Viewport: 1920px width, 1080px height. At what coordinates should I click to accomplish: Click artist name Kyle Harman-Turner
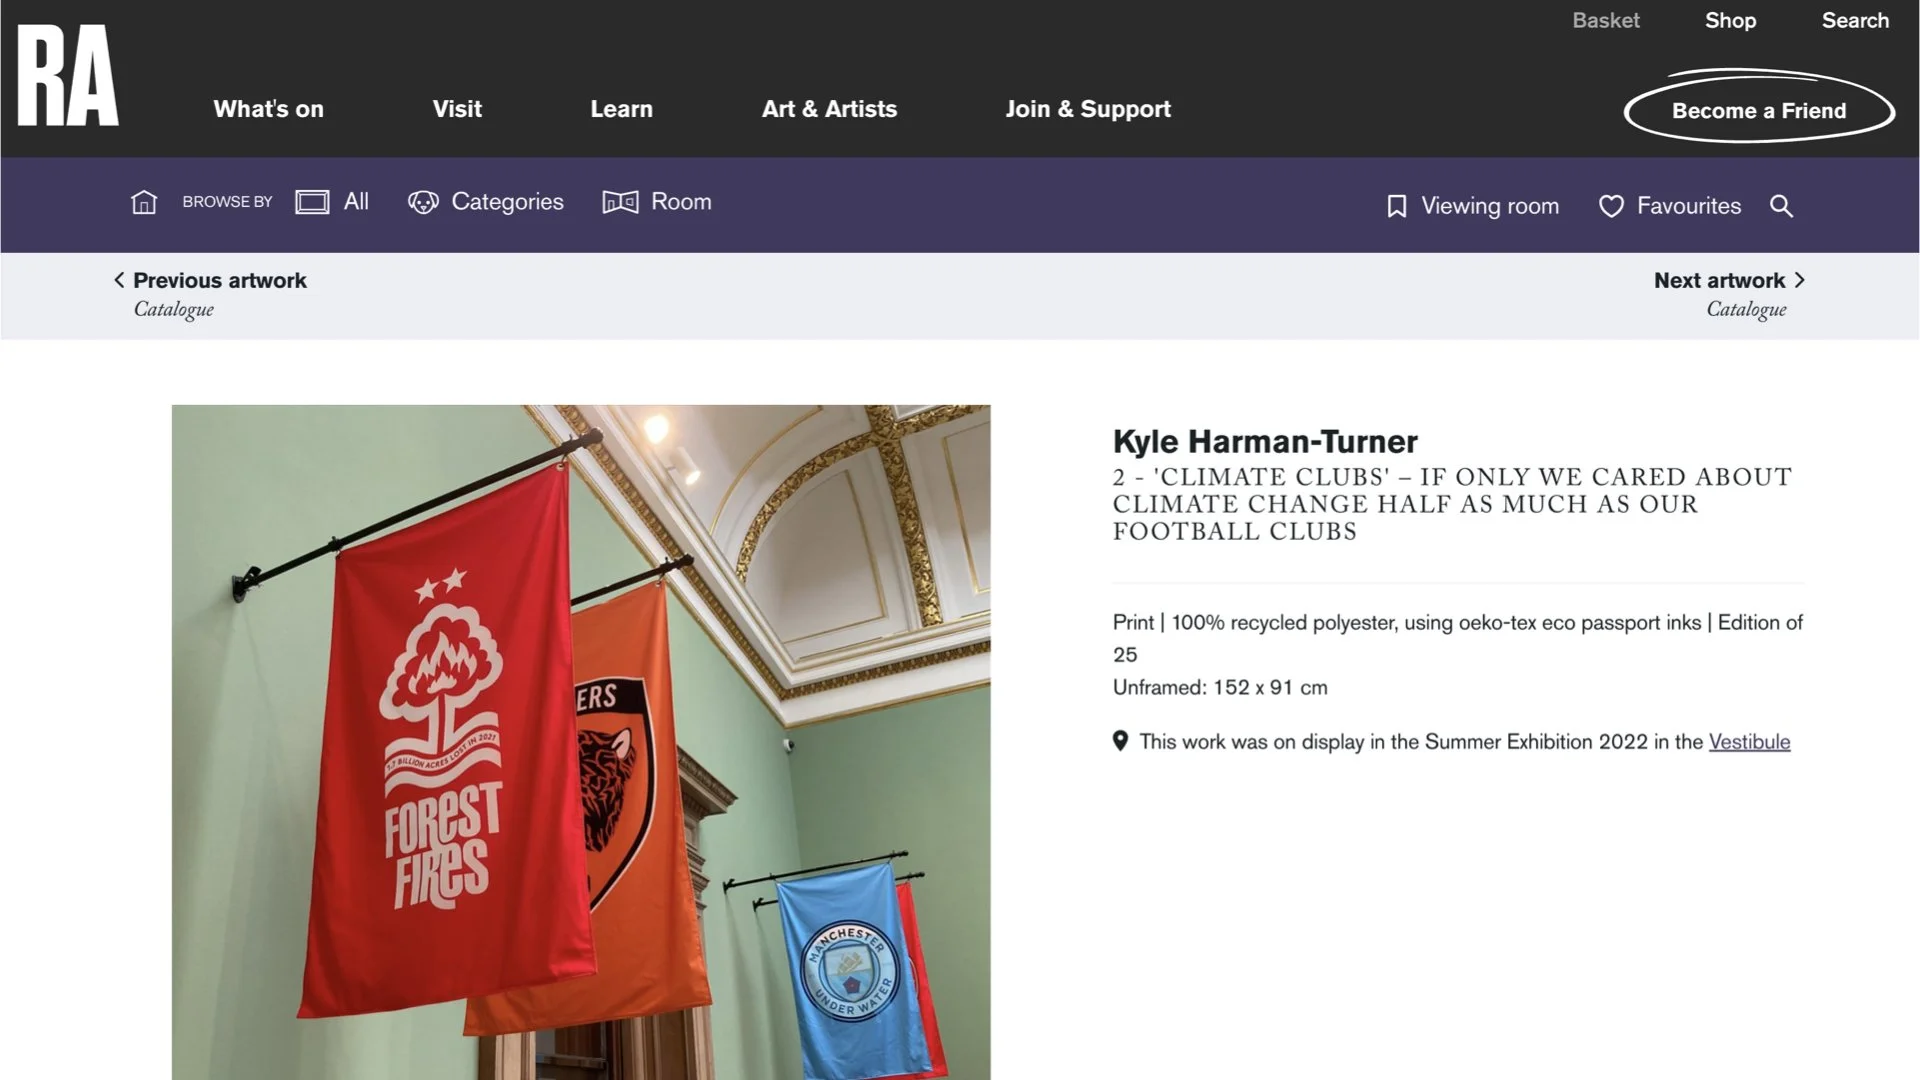[1265, 441]
